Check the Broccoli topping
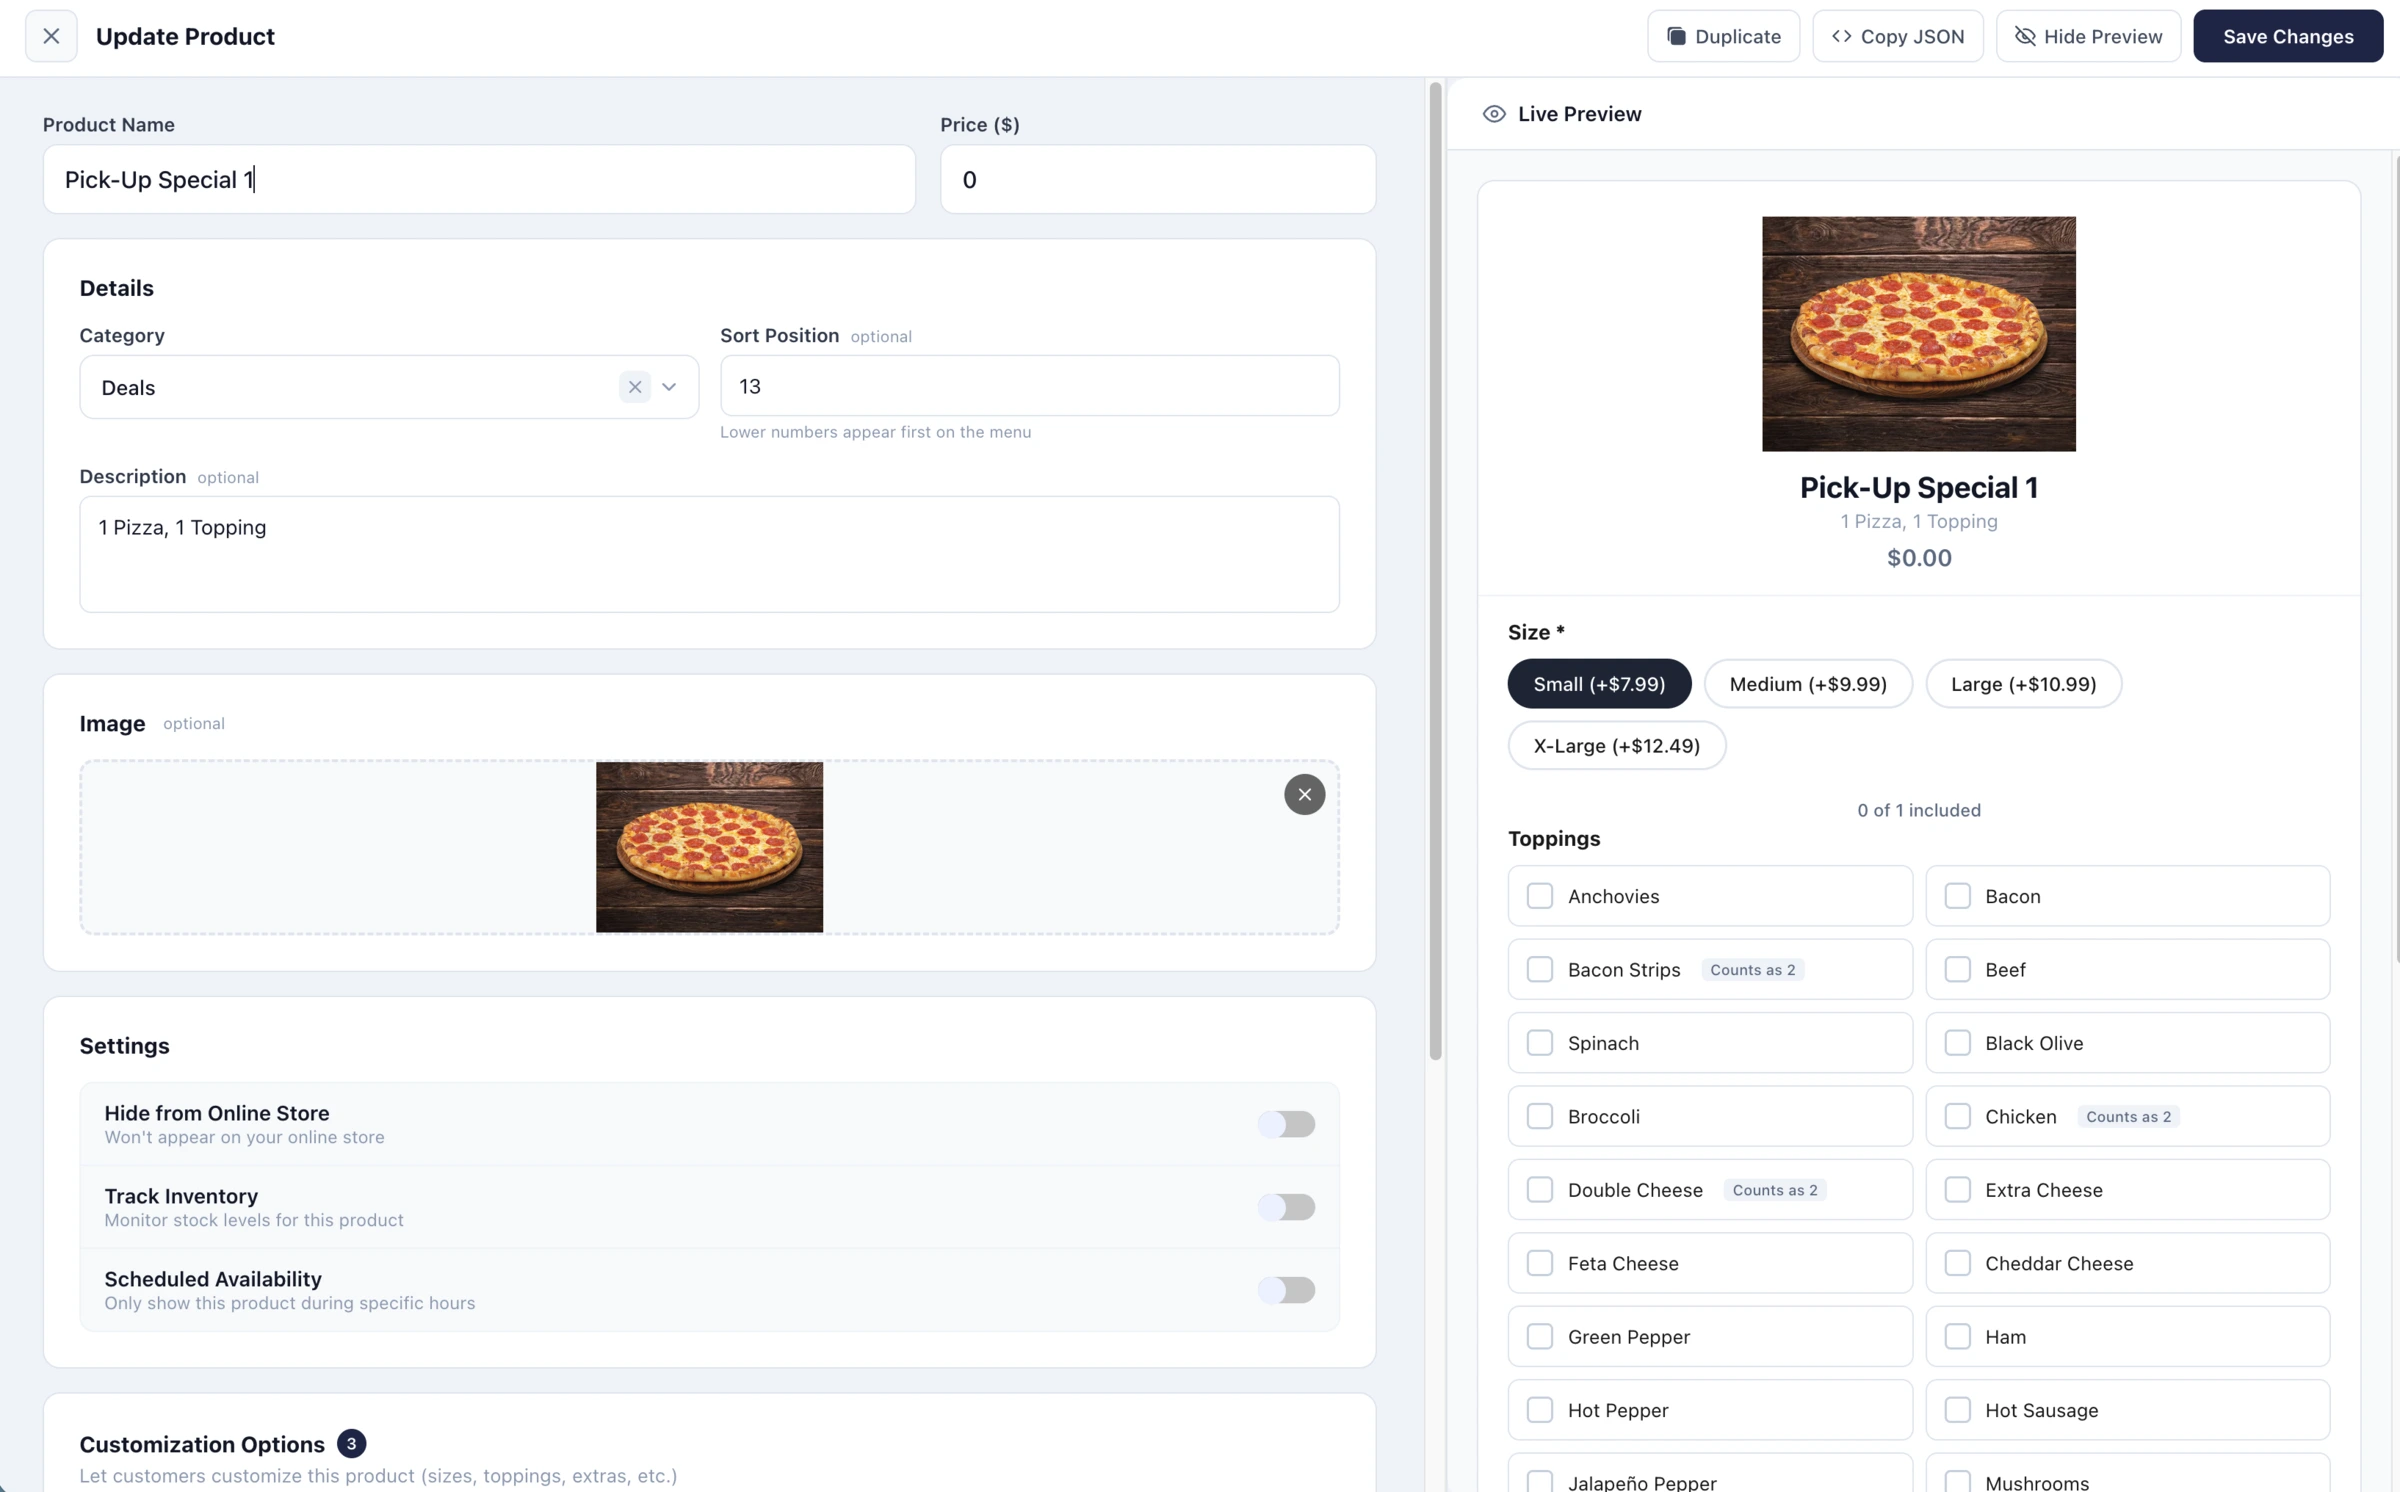2400x1492 pixels. coord(1540,1117)
